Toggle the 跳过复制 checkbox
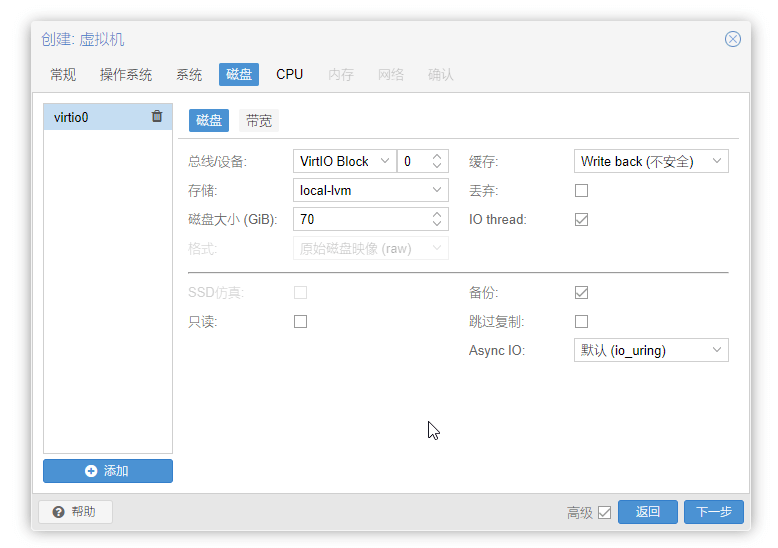This screenshot has height=548, width=778. (582, 322)
